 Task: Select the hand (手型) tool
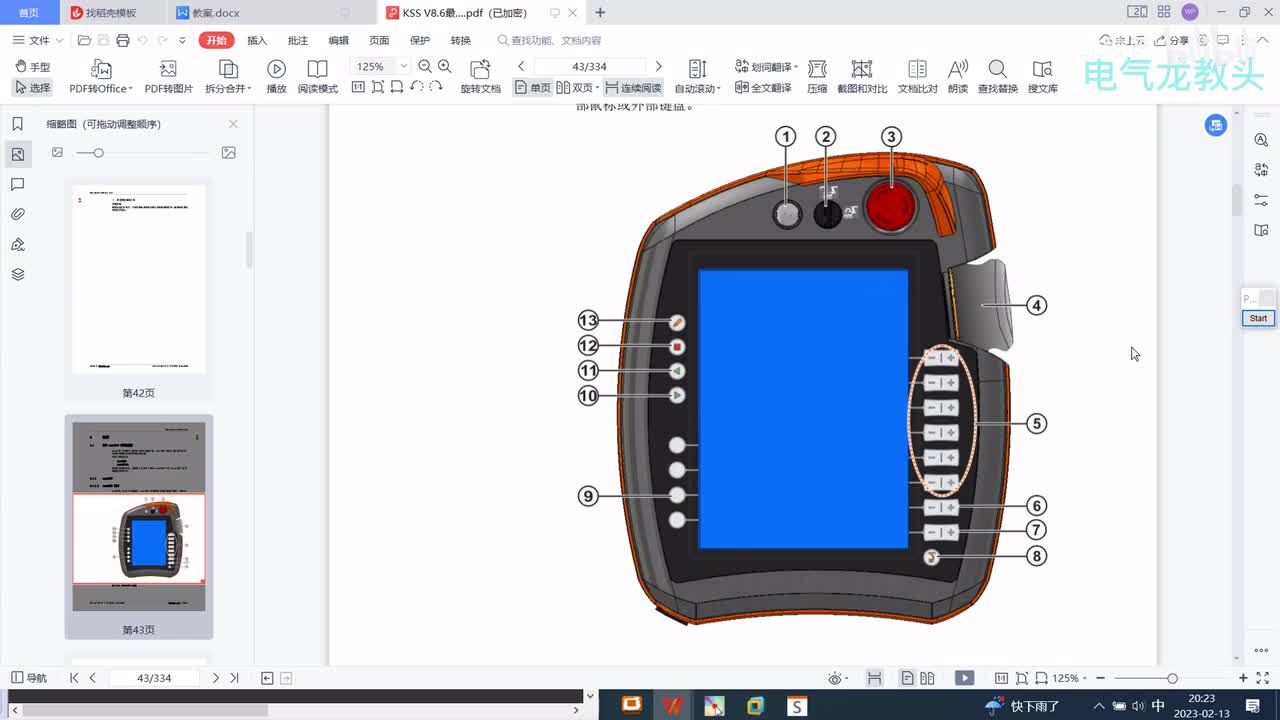click(33, 67)
